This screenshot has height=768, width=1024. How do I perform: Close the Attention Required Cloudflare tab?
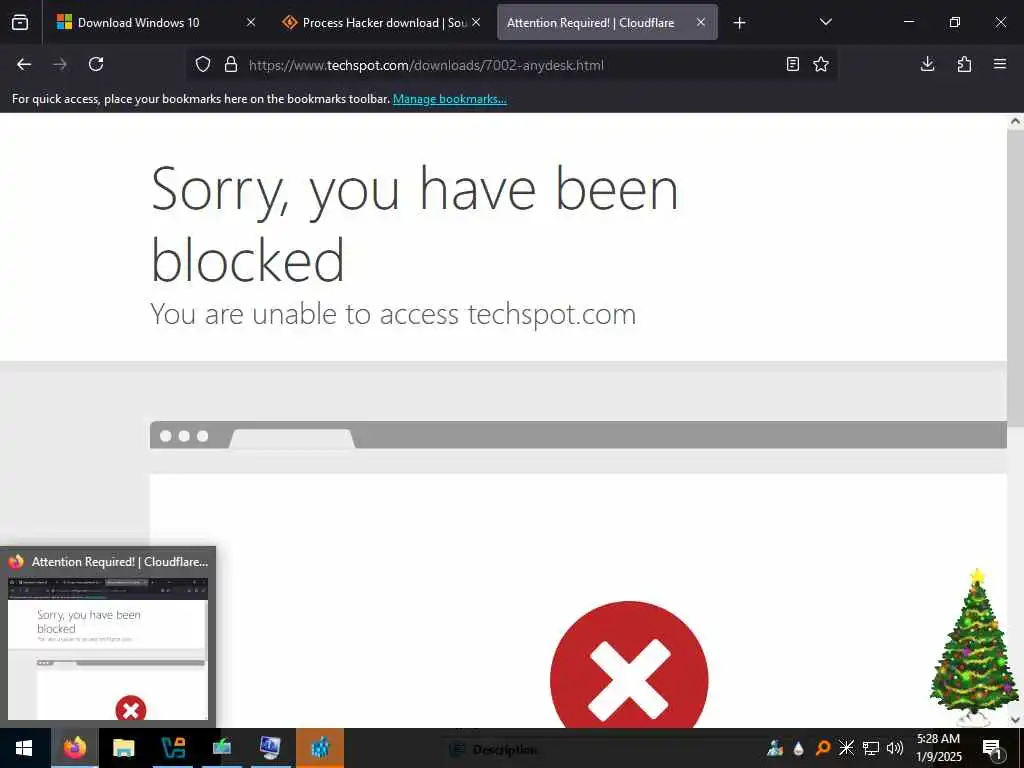[x=701, y=22]
